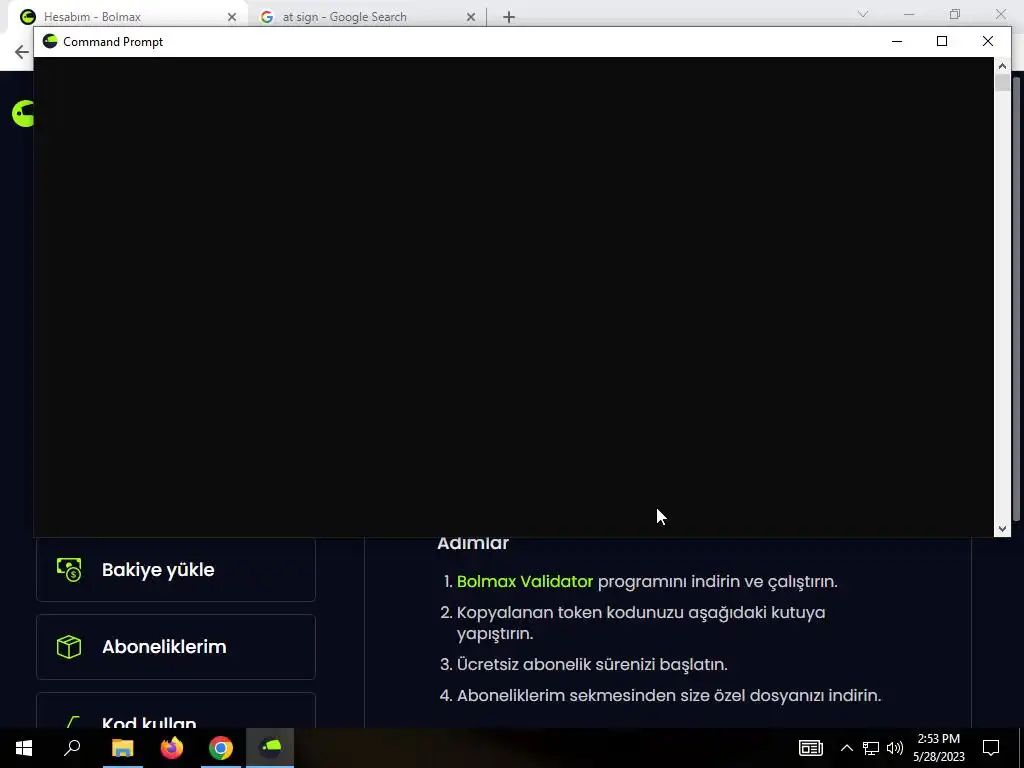This screenshot has height=768, width=1024.
Task: Open the network status tray icon
Action: [x=871, y=748]
